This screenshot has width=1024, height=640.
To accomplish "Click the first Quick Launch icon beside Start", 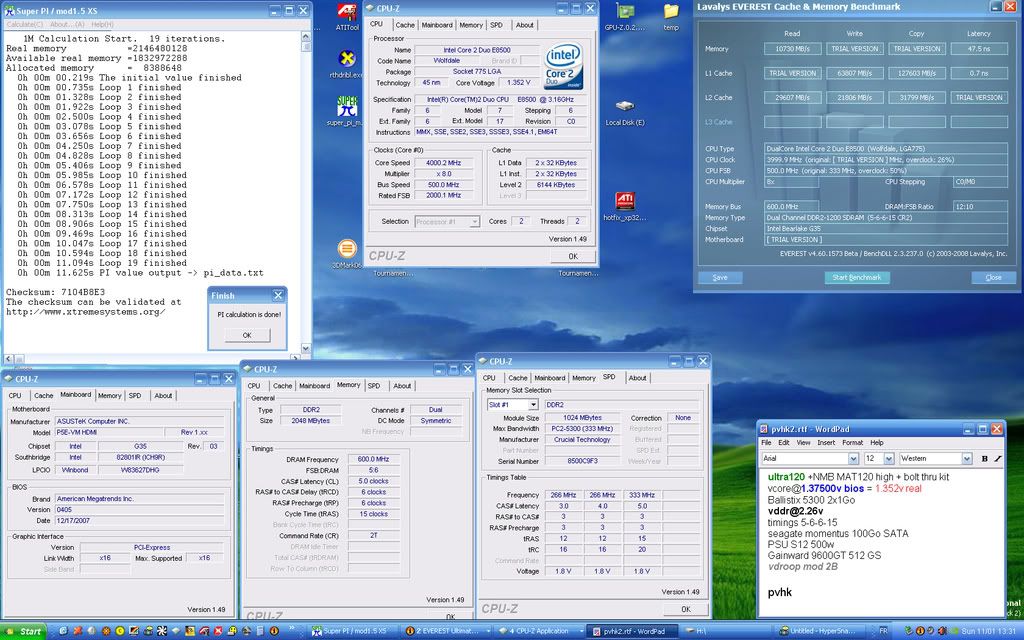I will 63,631.
